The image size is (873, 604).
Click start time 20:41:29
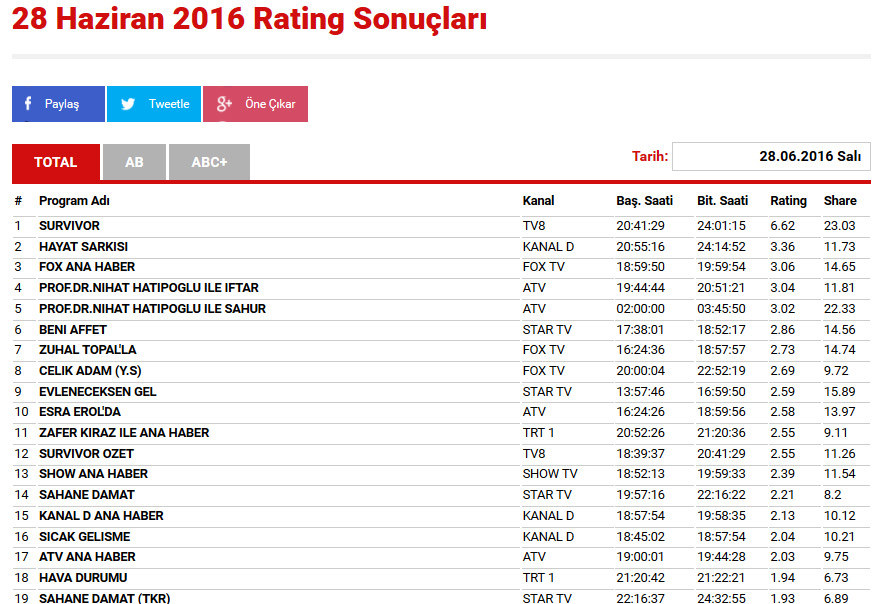(x=640, y=226)
